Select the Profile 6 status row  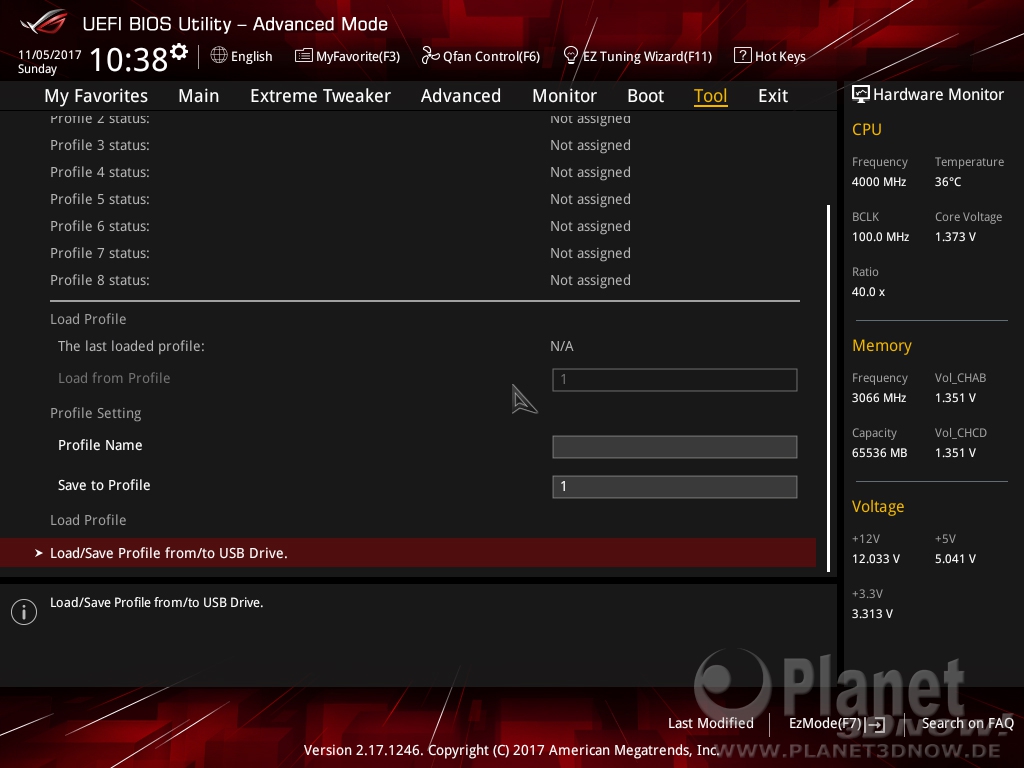pos(424,226)
